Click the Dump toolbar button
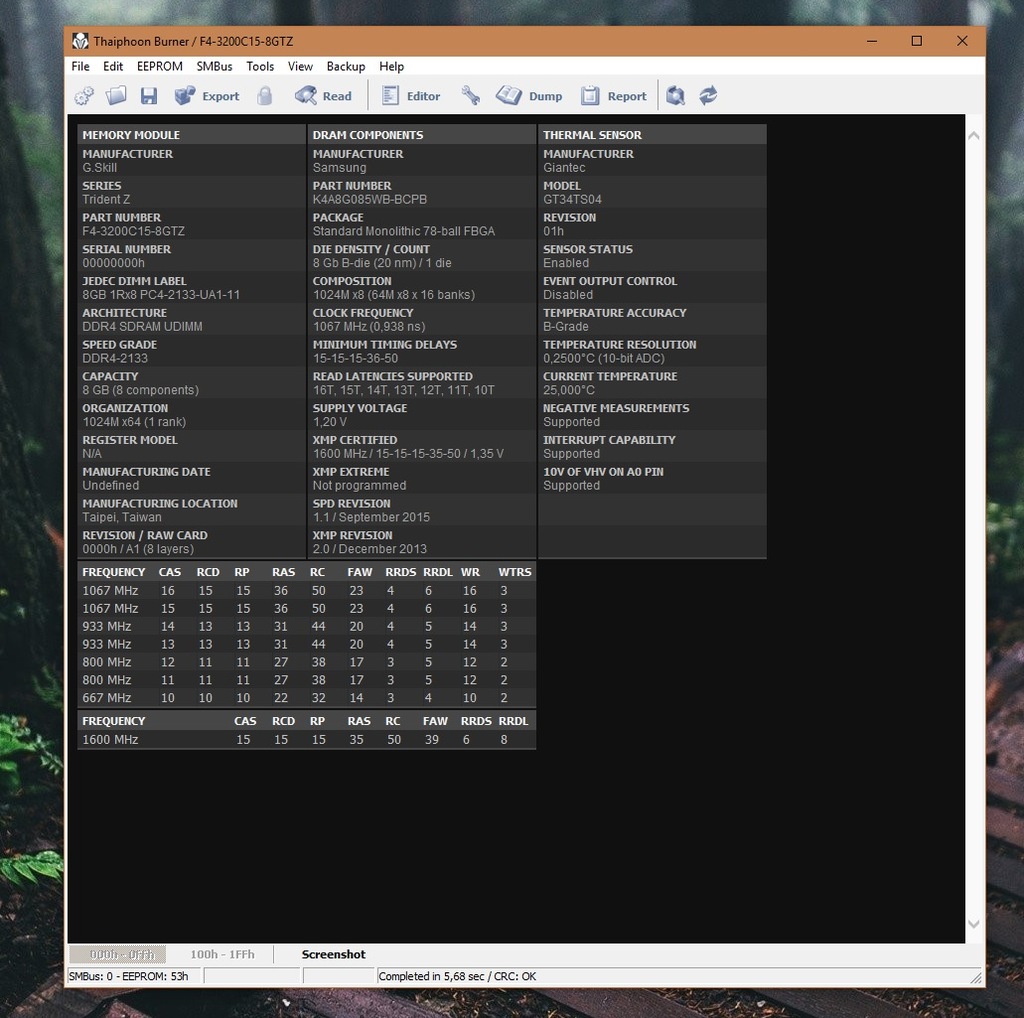This screenshot has height=1018, width=1024. click(529, 96)
